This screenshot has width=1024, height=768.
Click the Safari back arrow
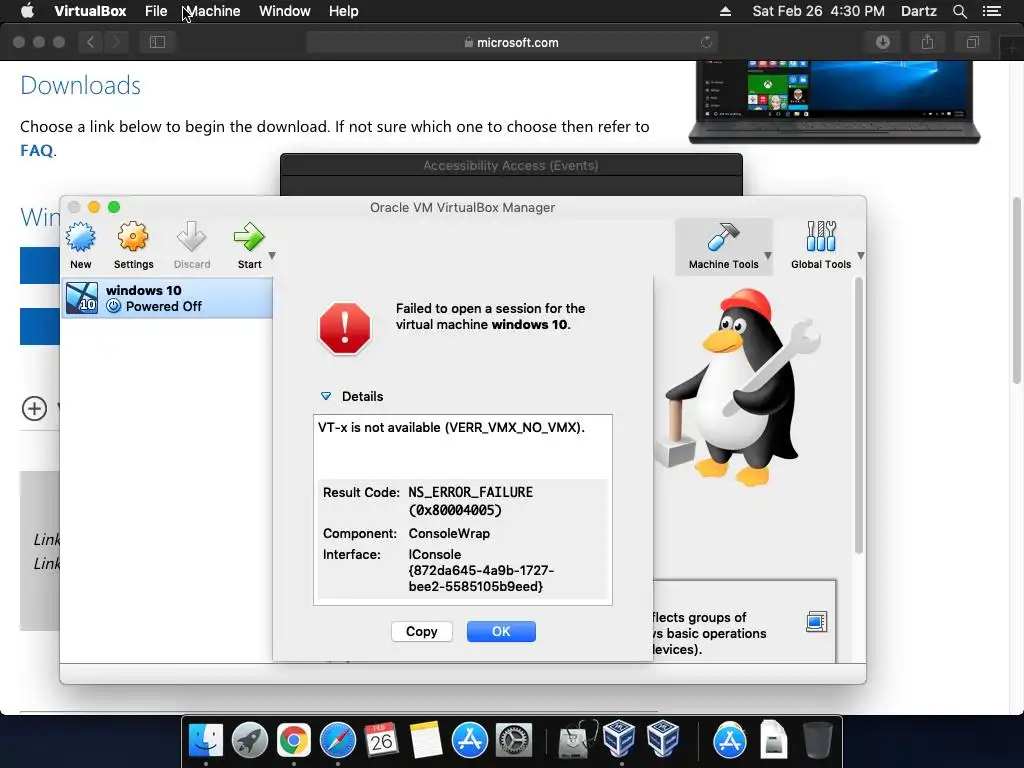click(x=90, y=42)
